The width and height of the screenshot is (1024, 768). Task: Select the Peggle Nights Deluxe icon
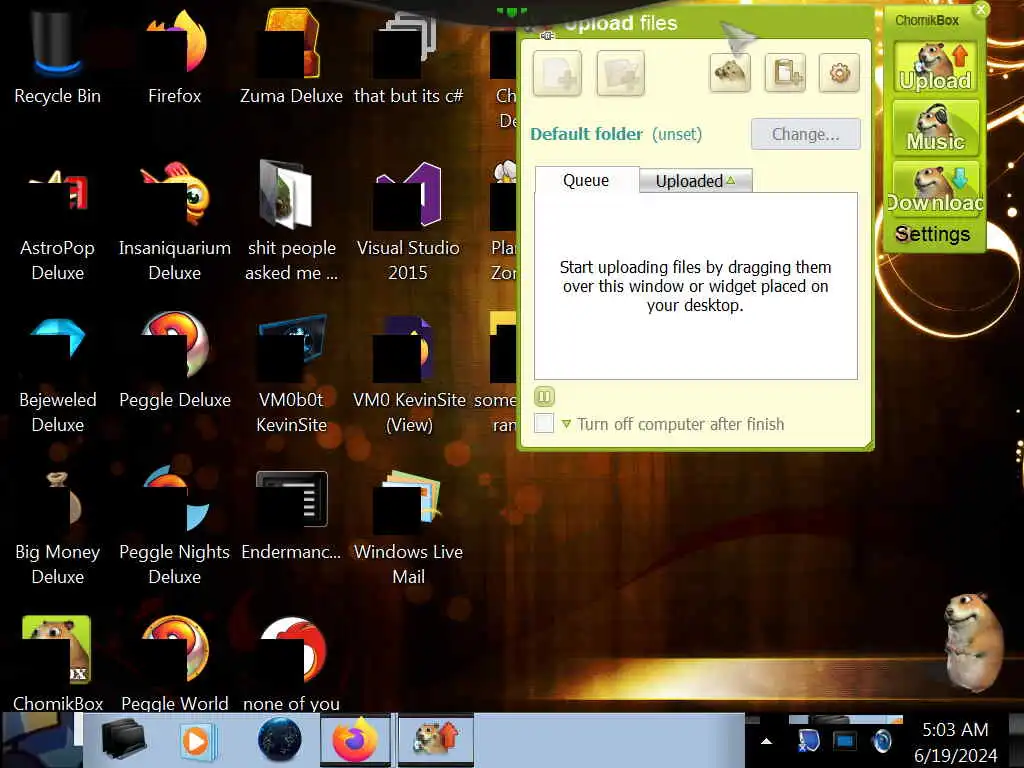coord(174,528)
